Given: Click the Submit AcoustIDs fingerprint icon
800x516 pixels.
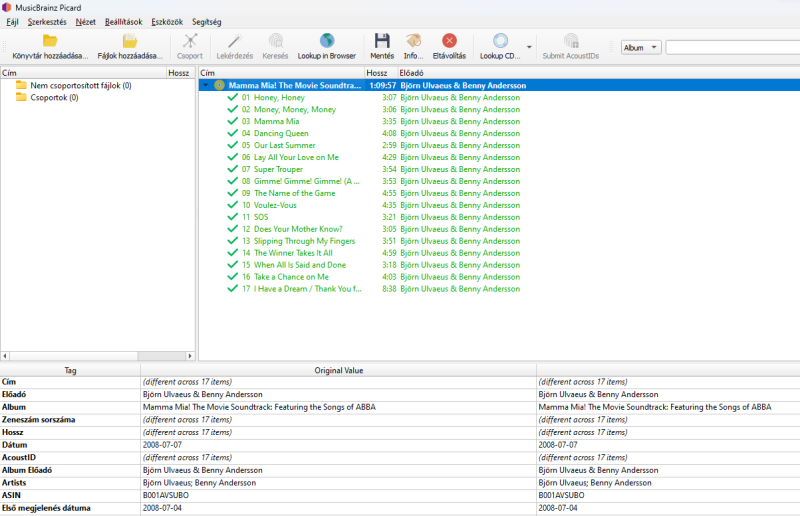Looking at the screenshot, I should tap(571, 41).
